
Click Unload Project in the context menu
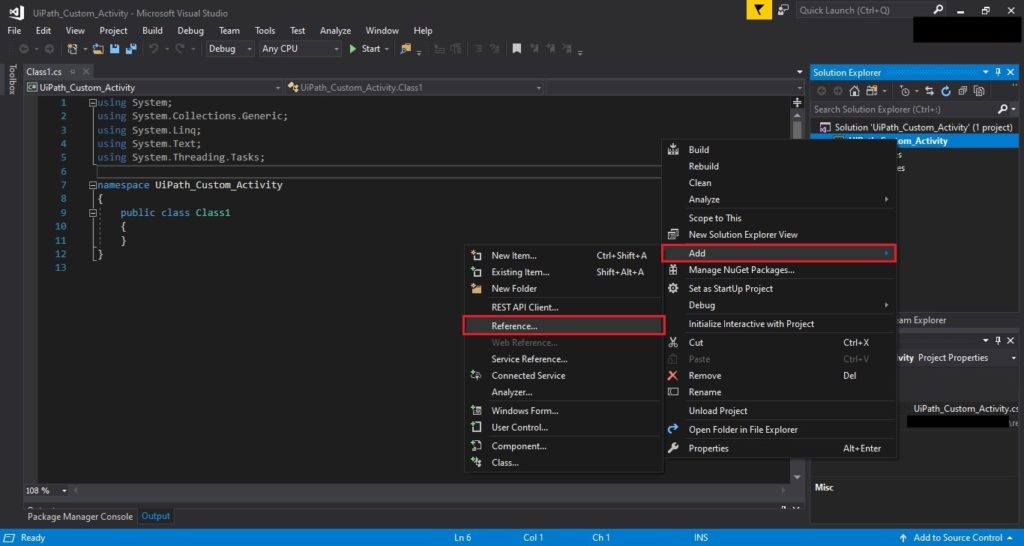pos(780,411)
